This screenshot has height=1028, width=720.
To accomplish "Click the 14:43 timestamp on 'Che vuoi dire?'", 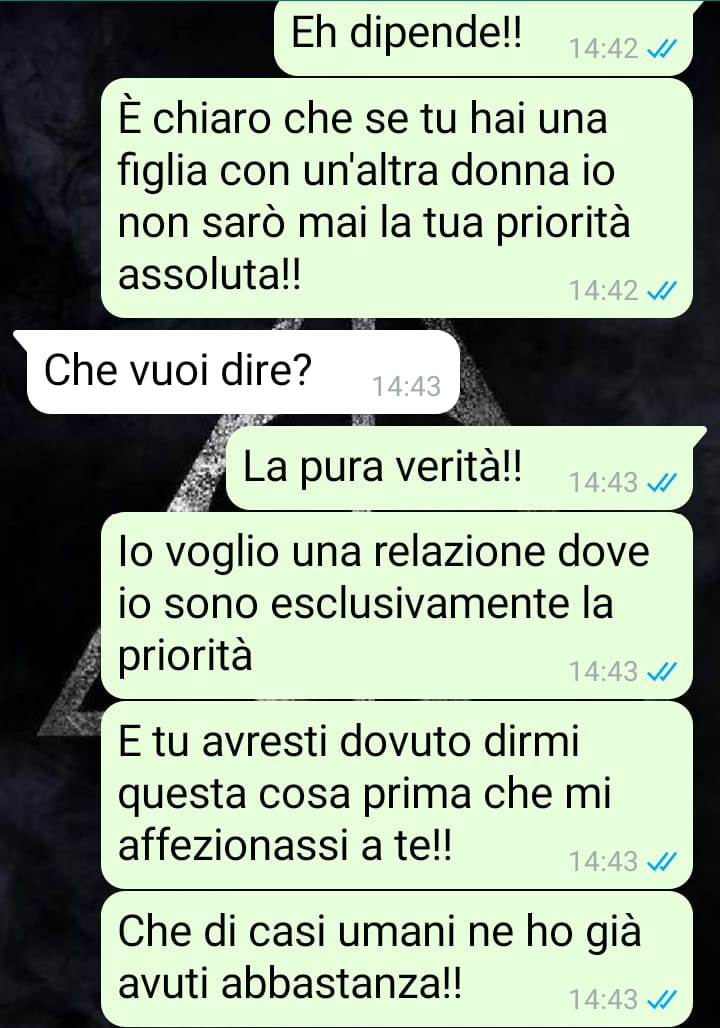I will click(407, 386).
